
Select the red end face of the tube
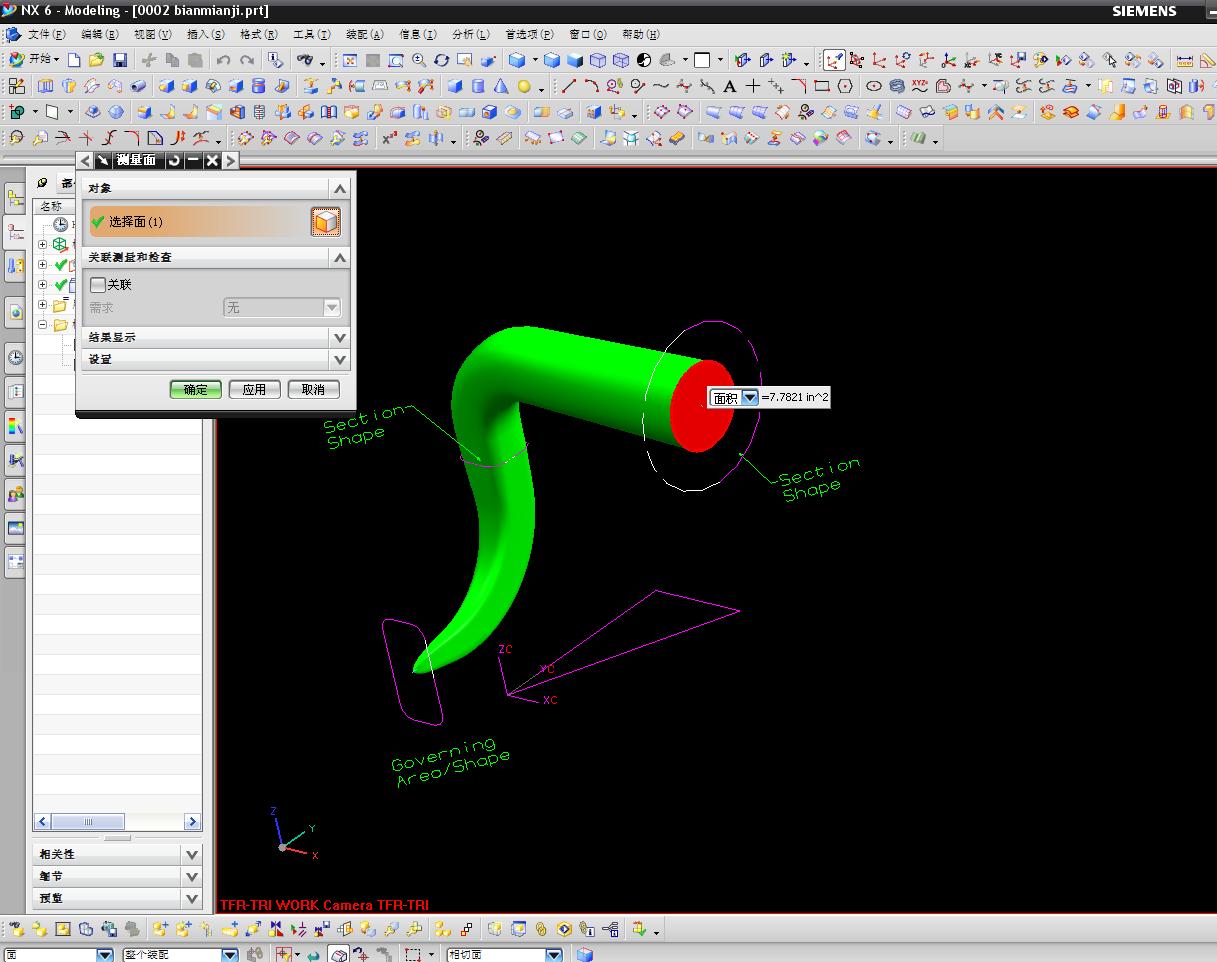point(702,406)
